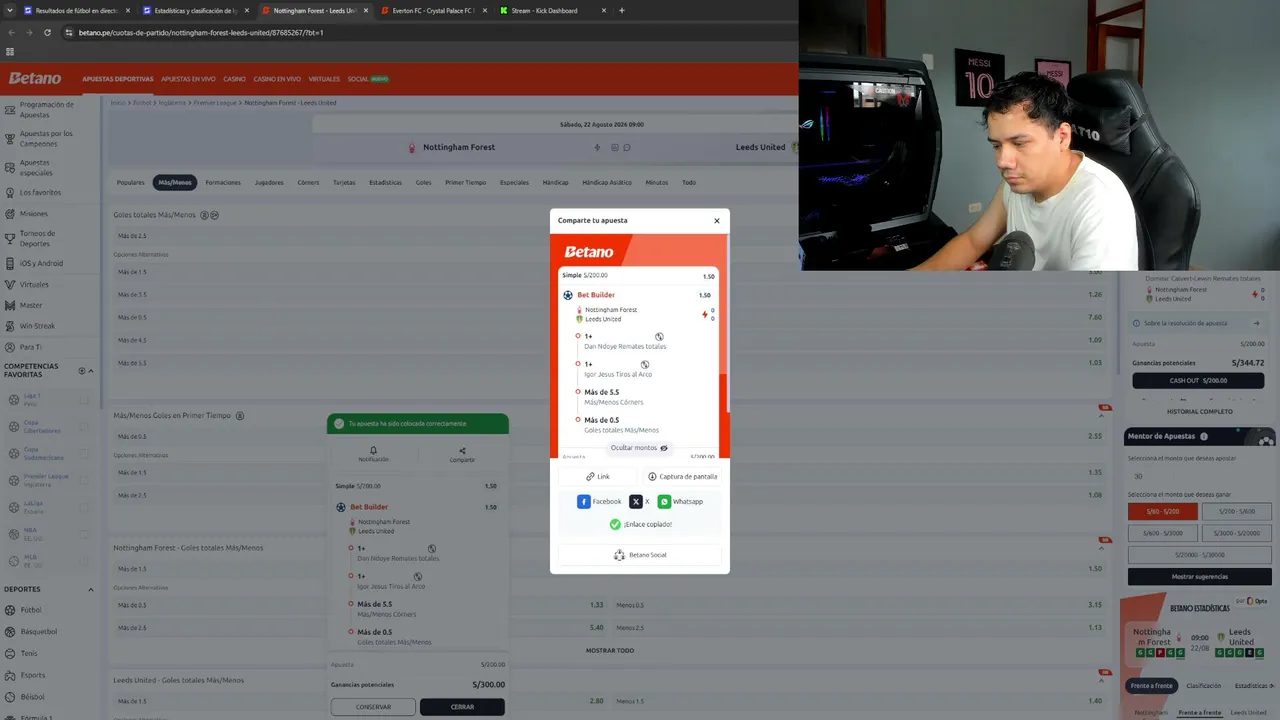Collapse Competencias Favoritas section
The width and height of the screenshot is (1280, 720).
[x=91, y=371]
